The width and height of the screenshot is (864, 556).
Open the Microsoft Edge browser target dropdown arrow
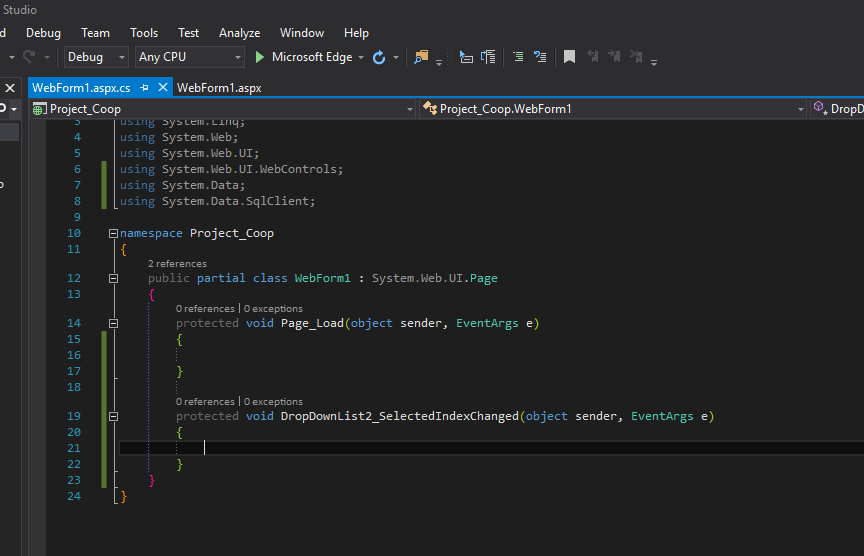coord(361,57)
